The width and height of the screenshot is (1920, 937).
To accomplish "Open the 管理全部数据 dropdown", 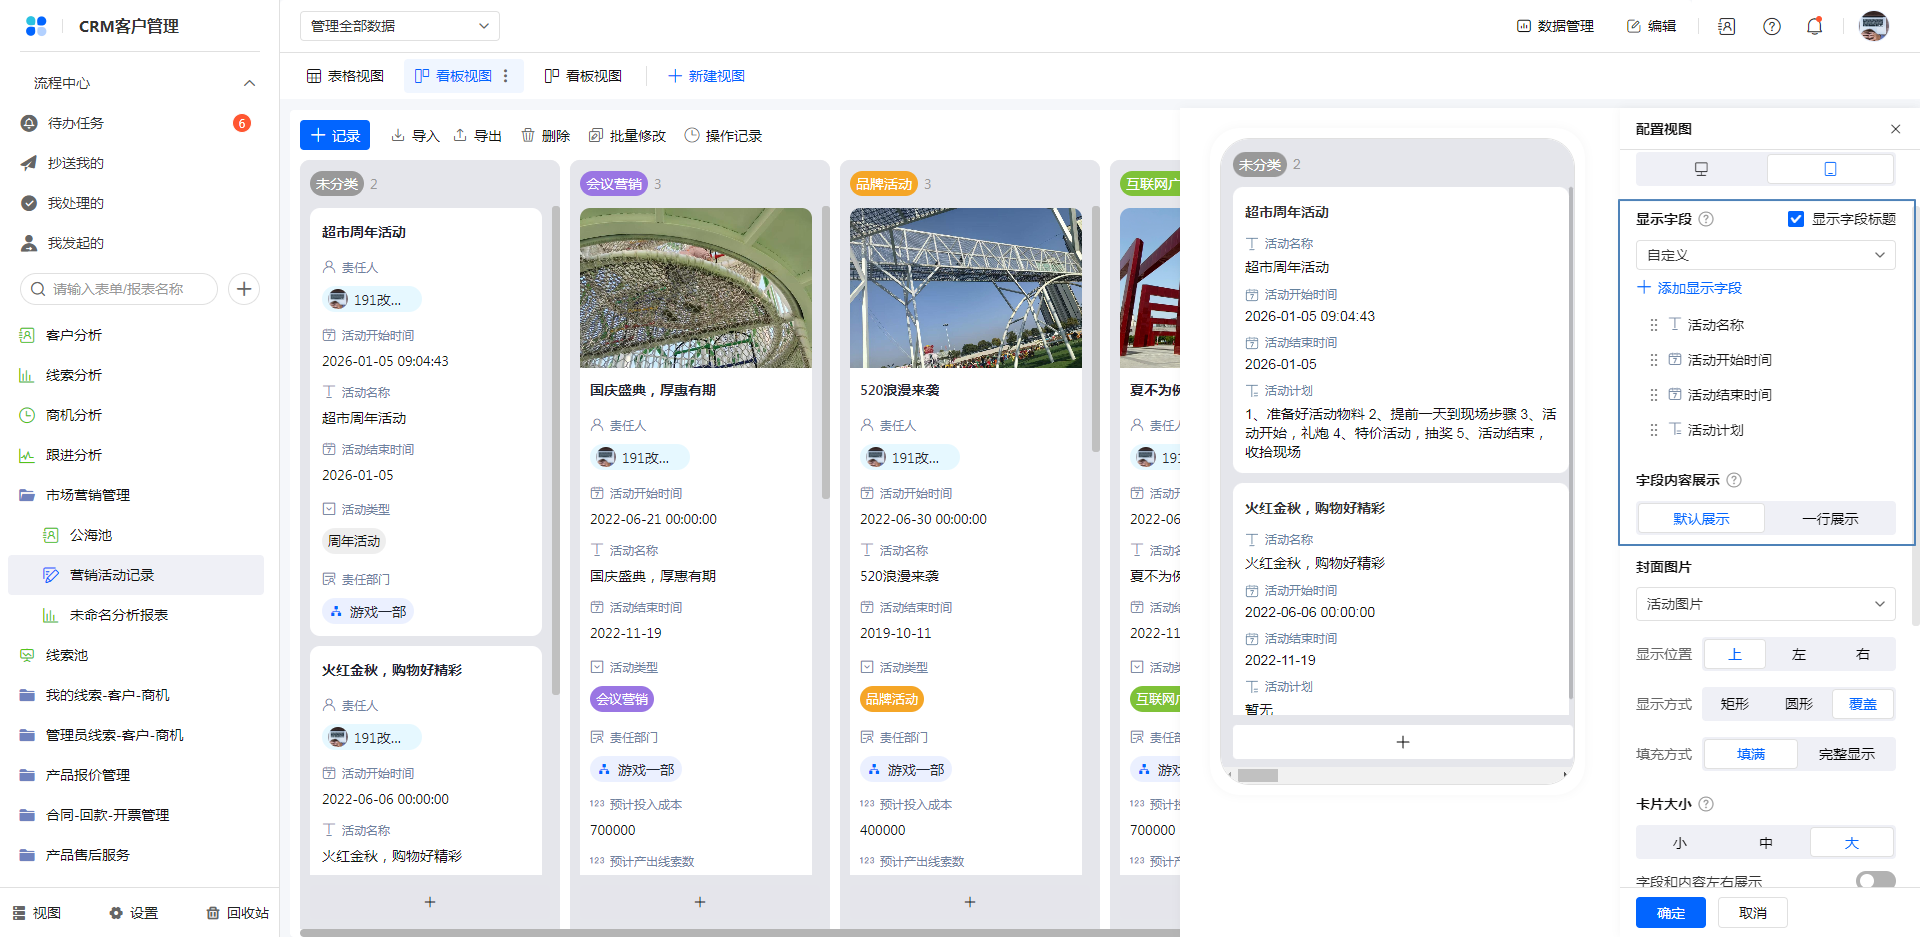I will (x=400, y=26).
